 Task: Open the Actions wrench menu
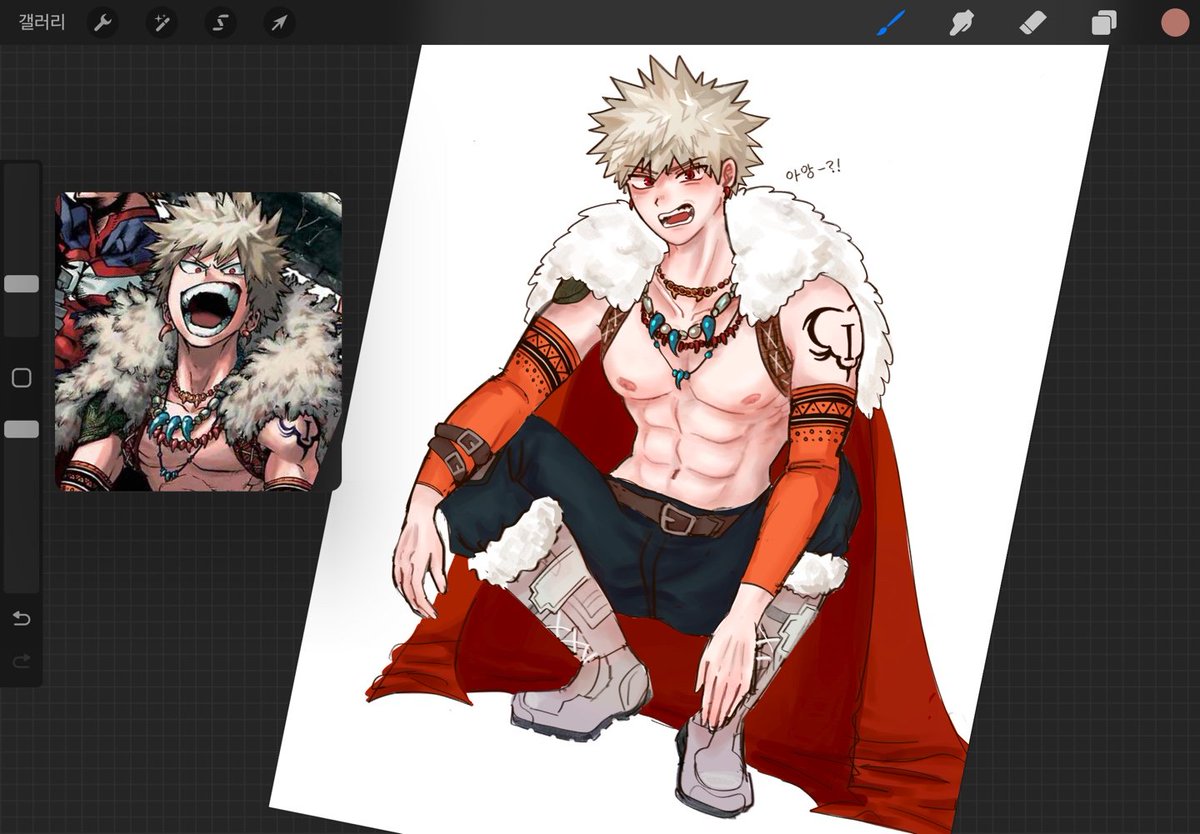point(102,22)
